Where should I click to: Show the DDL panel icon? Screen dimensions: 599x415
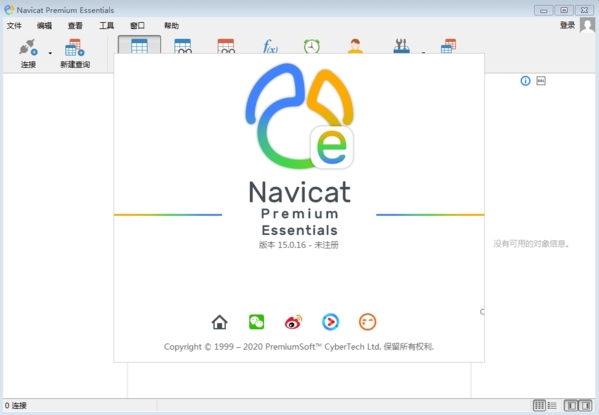[541, 81]
